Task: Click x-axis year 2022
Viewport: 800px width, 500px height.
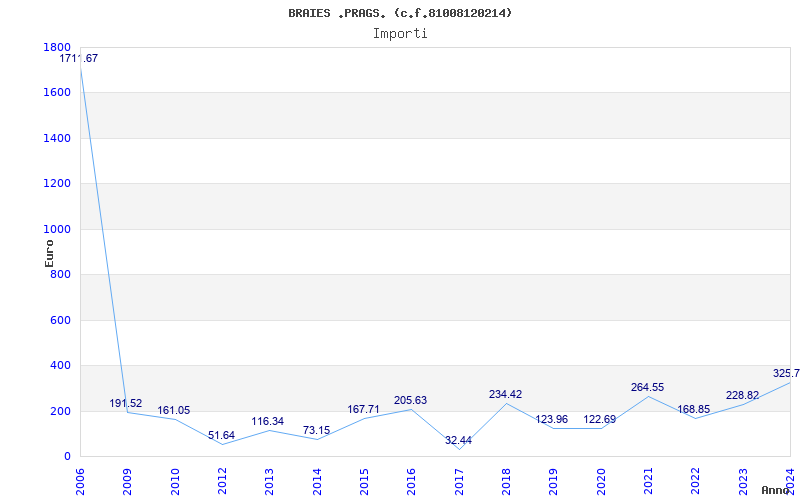Action: pyautogui.click(x=695, y=482)
